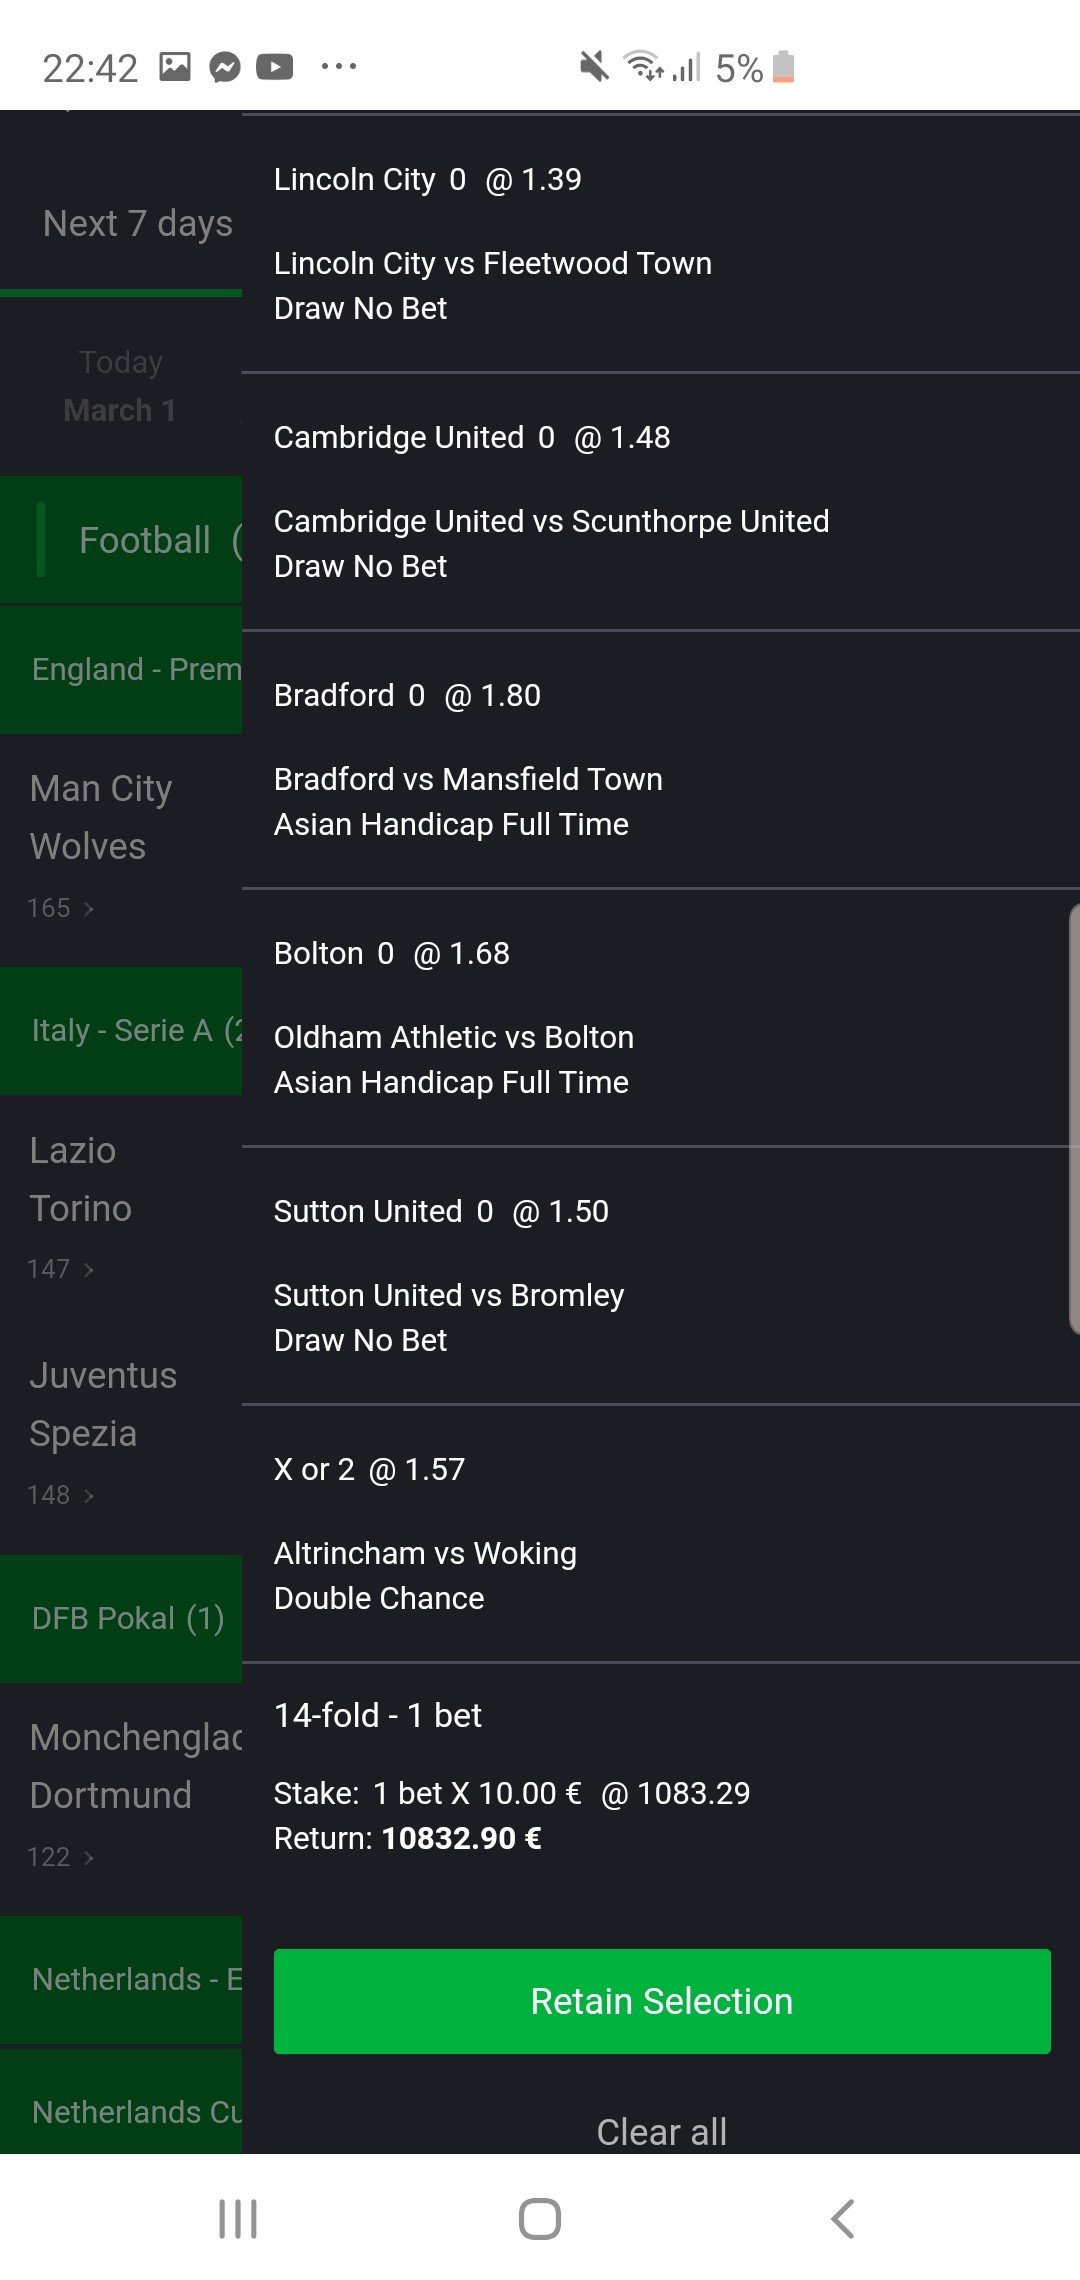Tap the Messenger notification icon
Viewport: 1080px width, 2280px height.
pyautogui.click(x=225, y=67)
